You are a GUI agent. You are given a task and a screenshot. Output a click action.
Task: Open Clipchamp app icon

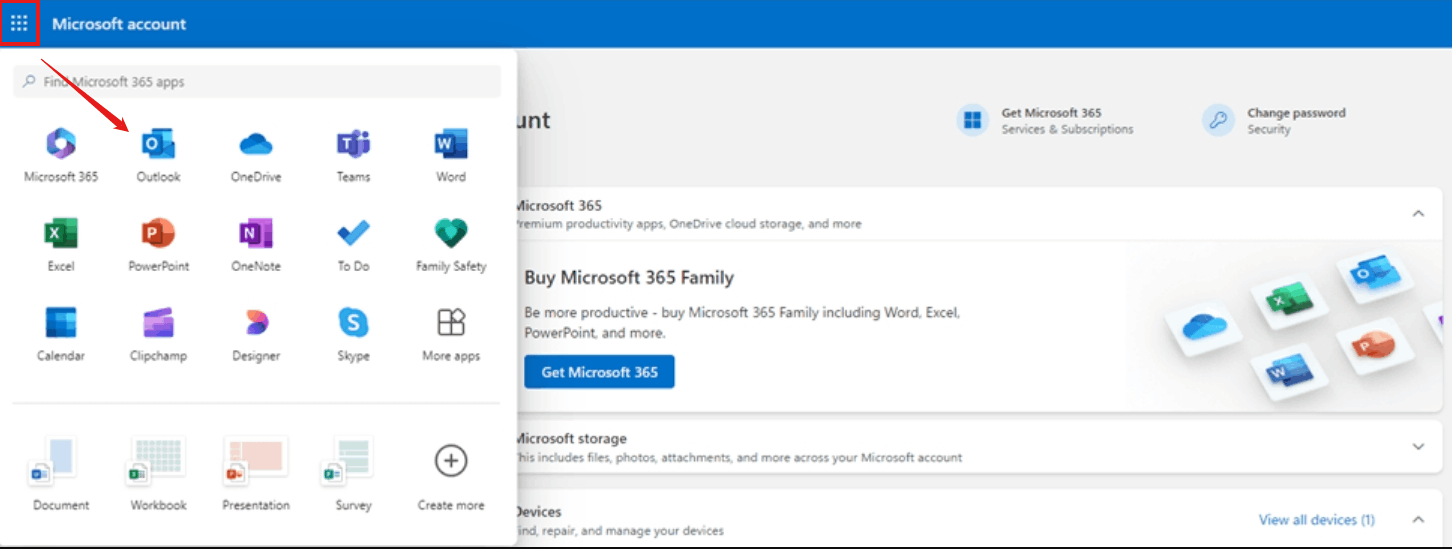coord(158,323)
